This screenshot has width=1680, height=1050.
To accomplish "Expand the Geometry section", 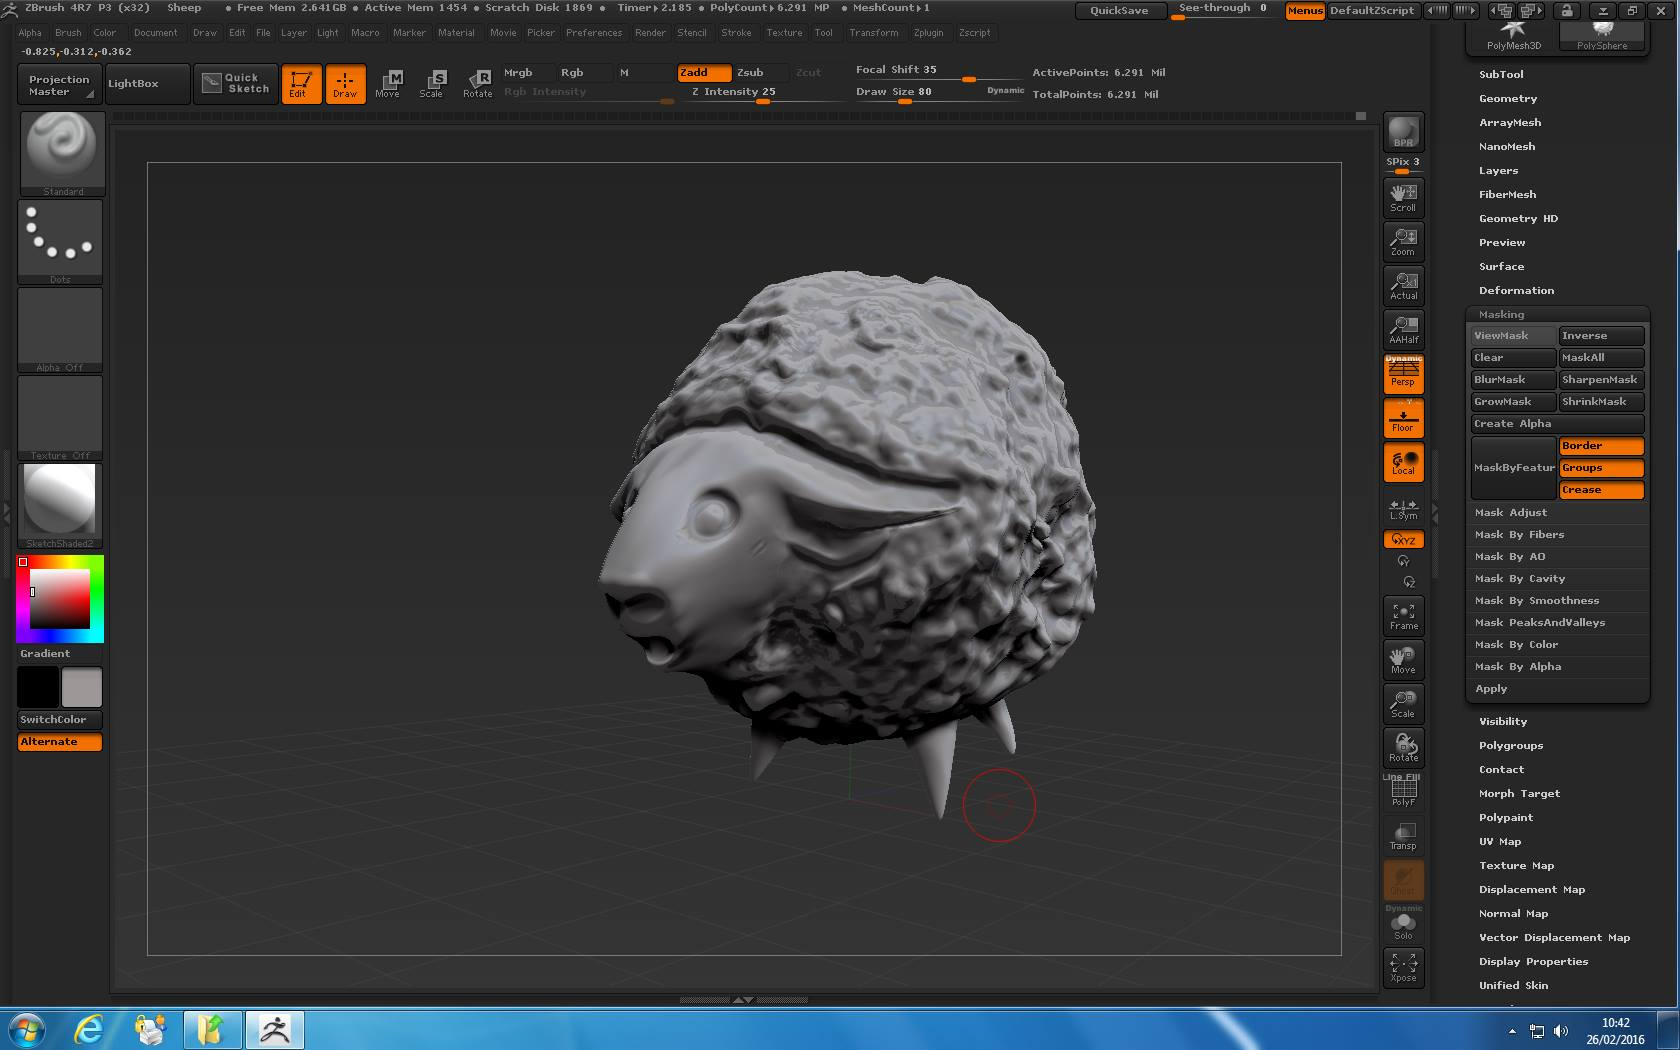I will click(1508, 99).
